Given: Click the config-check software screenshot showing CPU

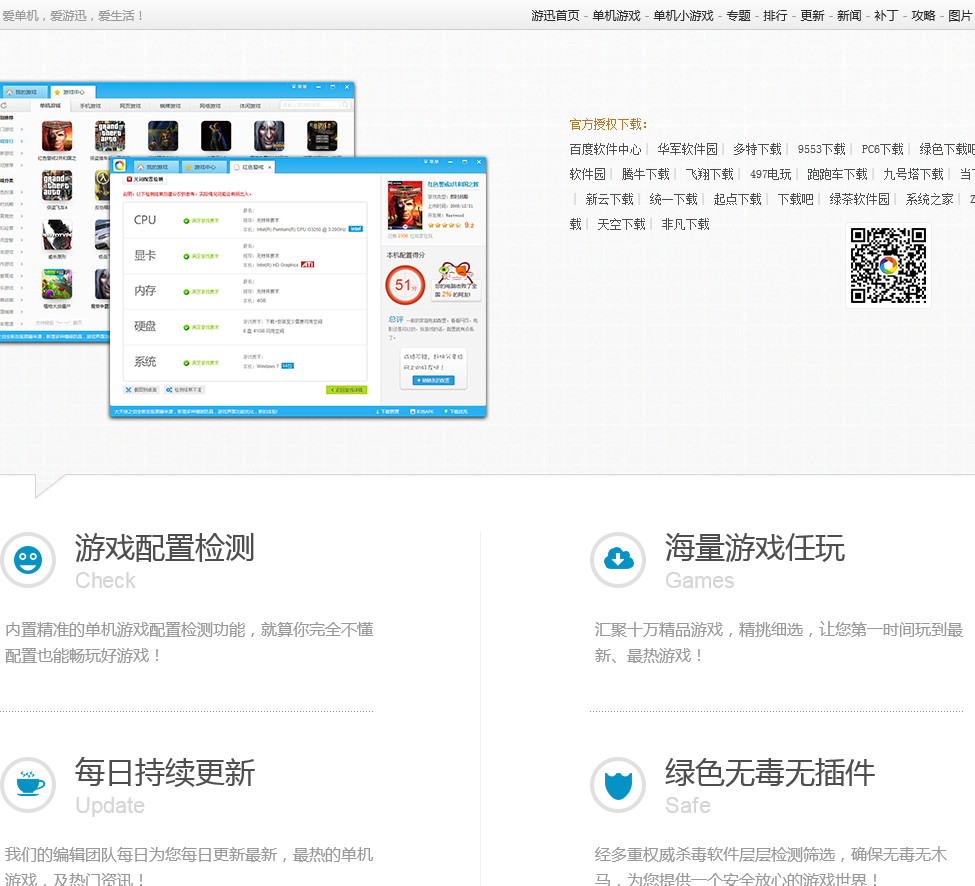Looking at the screenshot, I should tap(298, 287).
